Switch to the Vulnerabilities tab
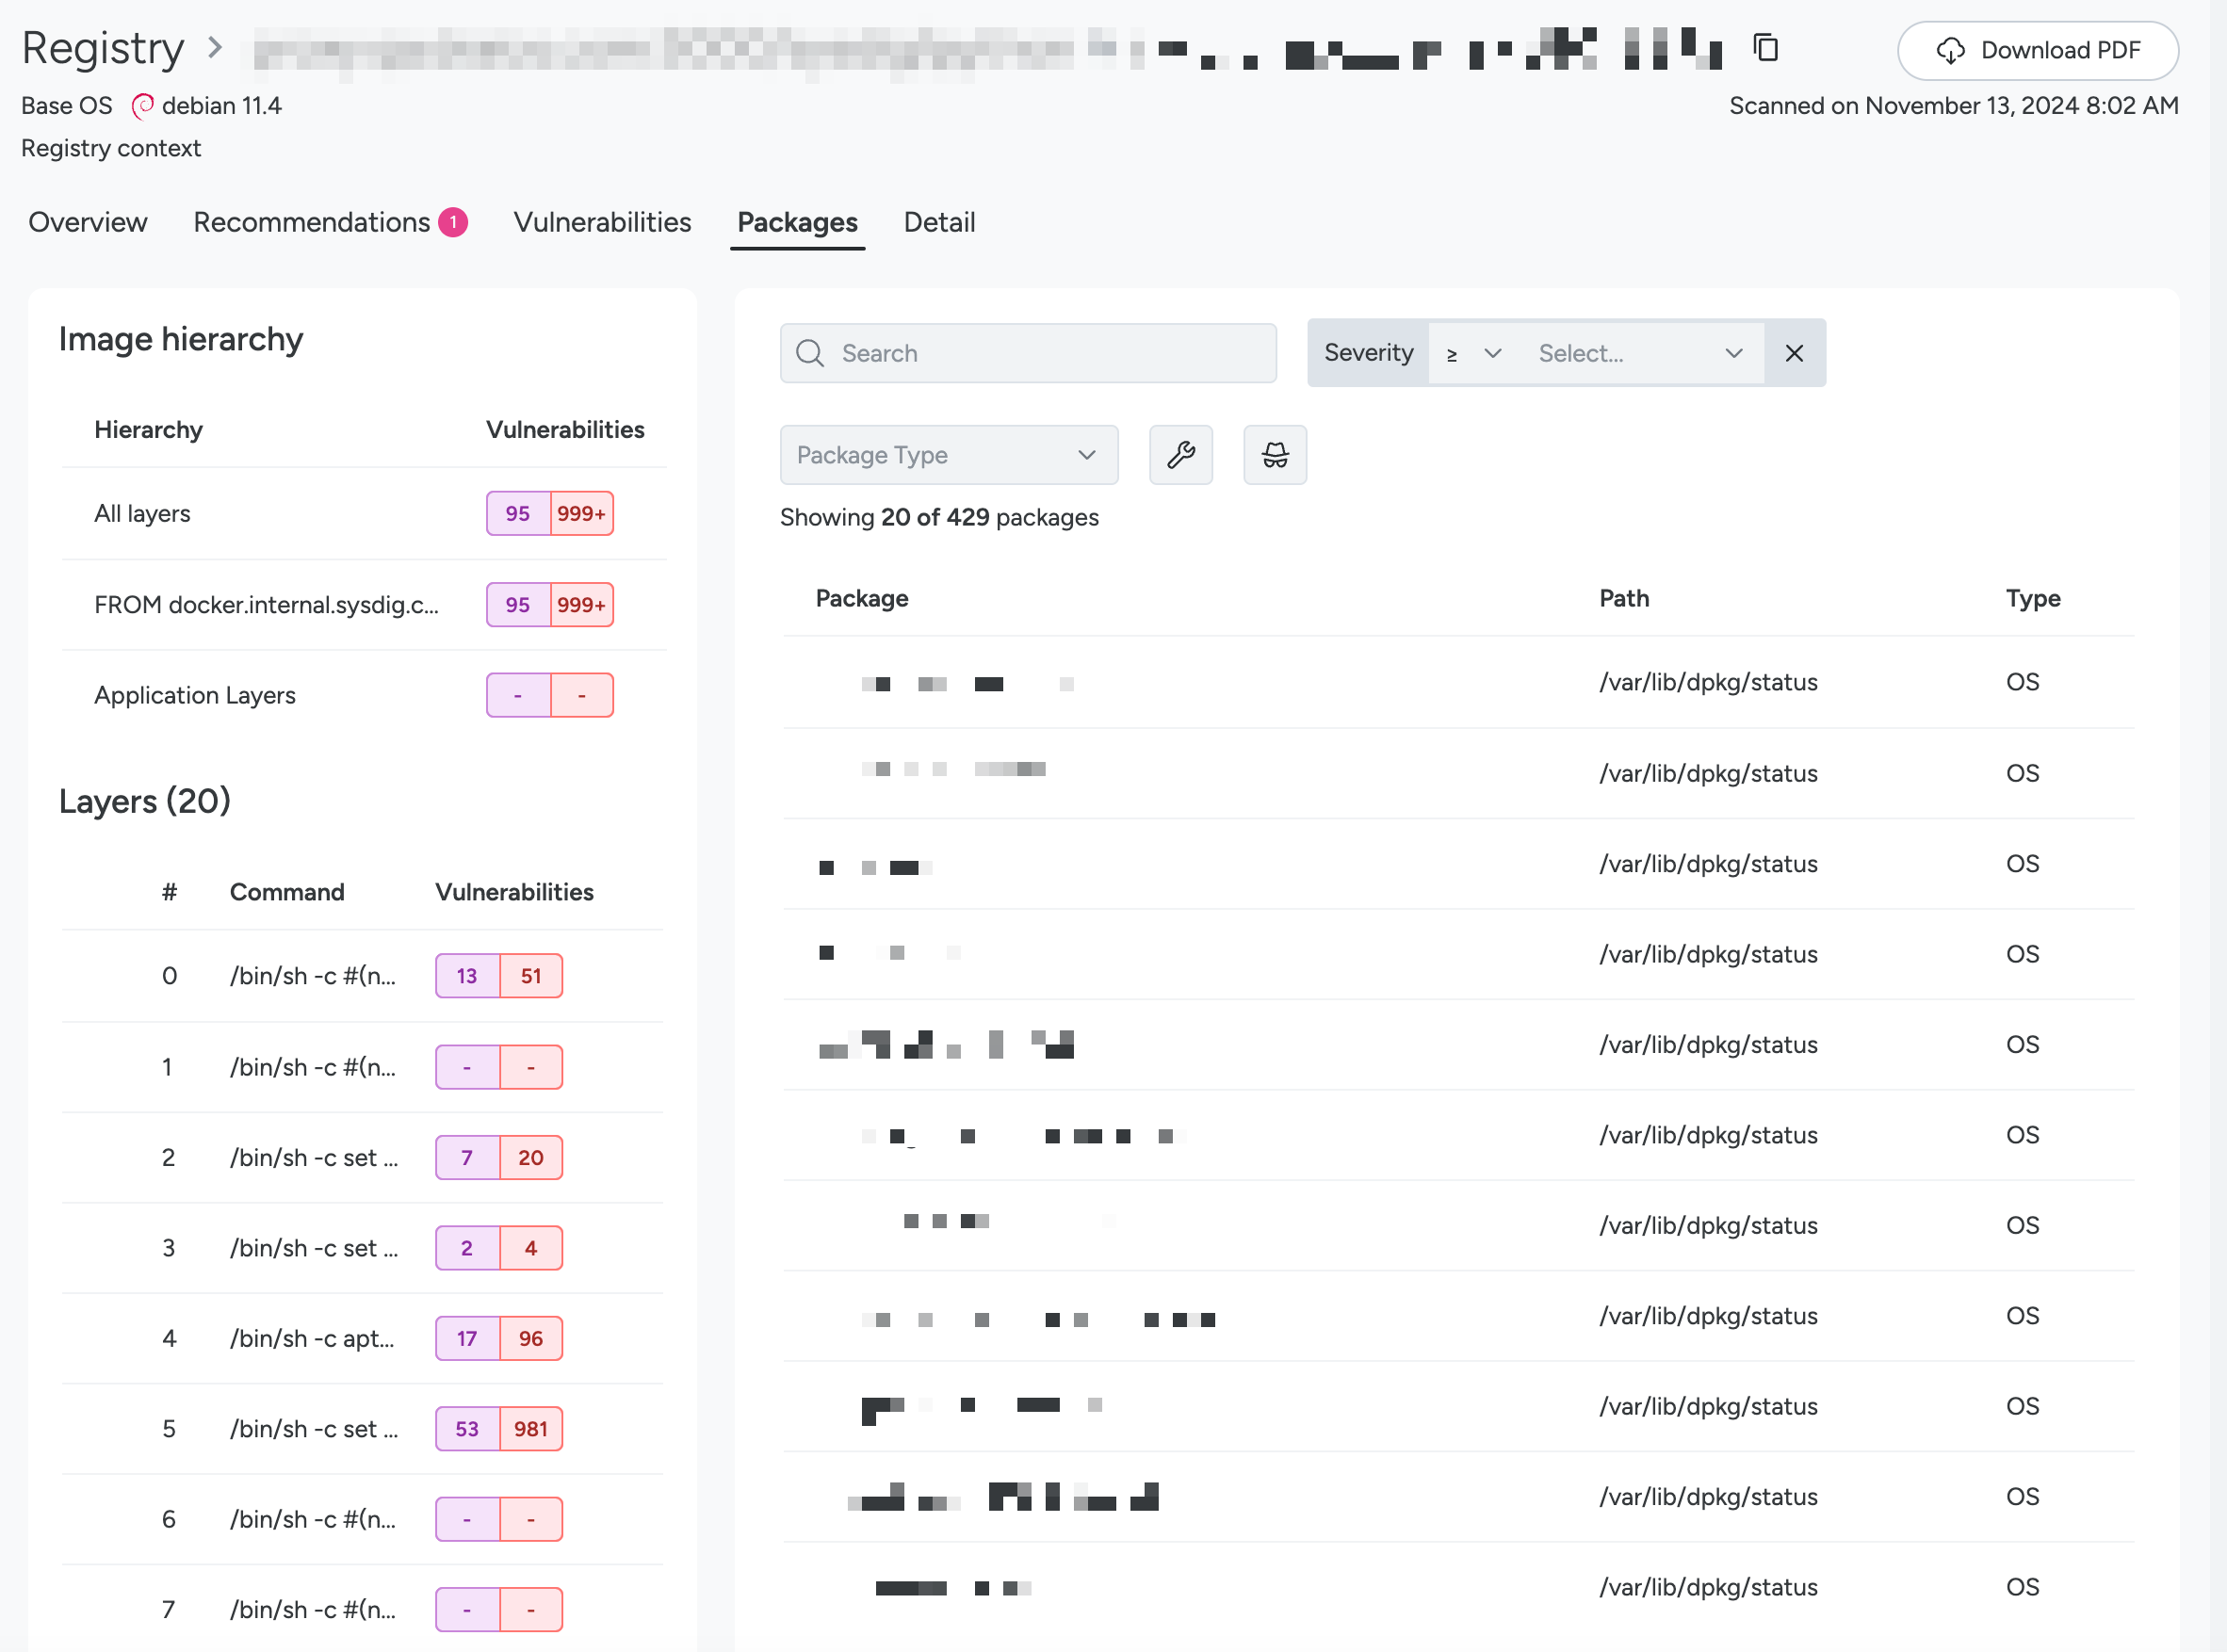Image resolution: width=2227 pixels, height=1652 pixels. [602, 222]
